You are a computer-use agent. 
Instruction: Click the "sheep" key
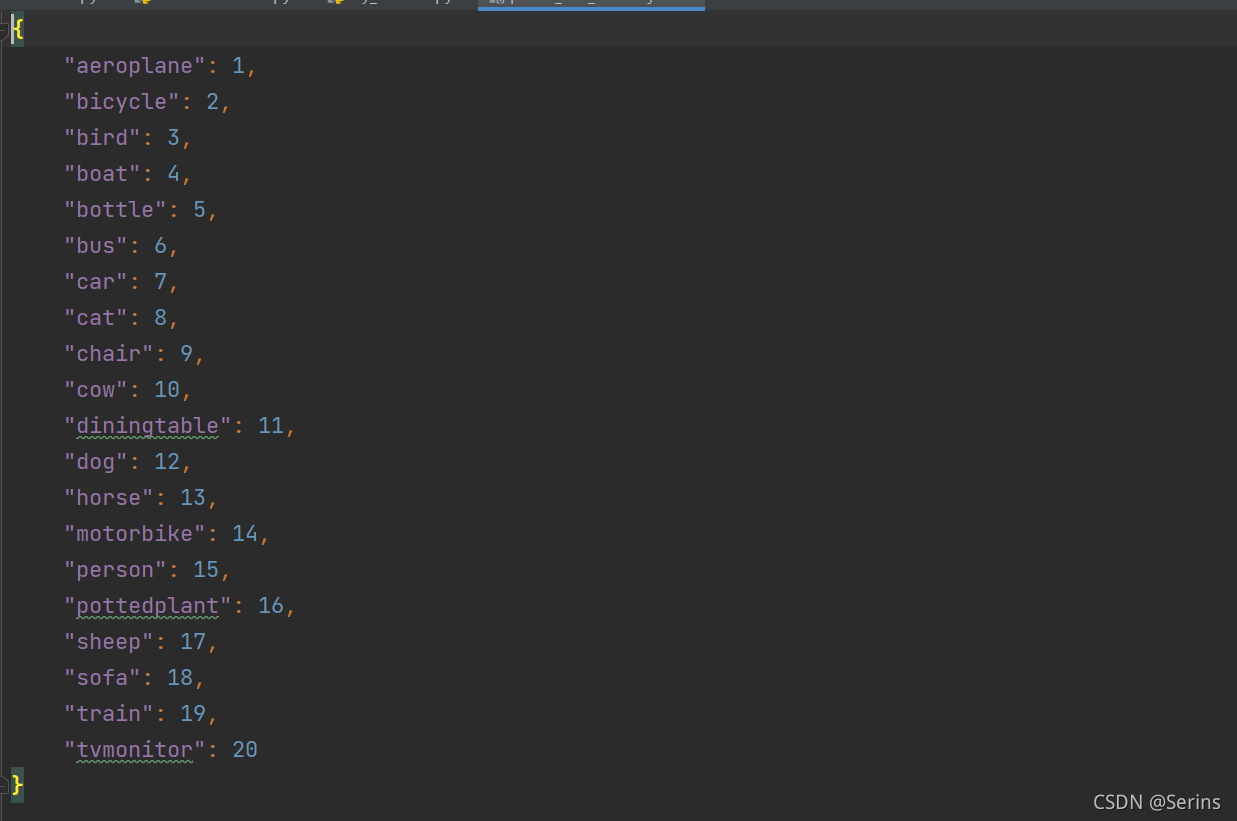[x=109, y=642]
